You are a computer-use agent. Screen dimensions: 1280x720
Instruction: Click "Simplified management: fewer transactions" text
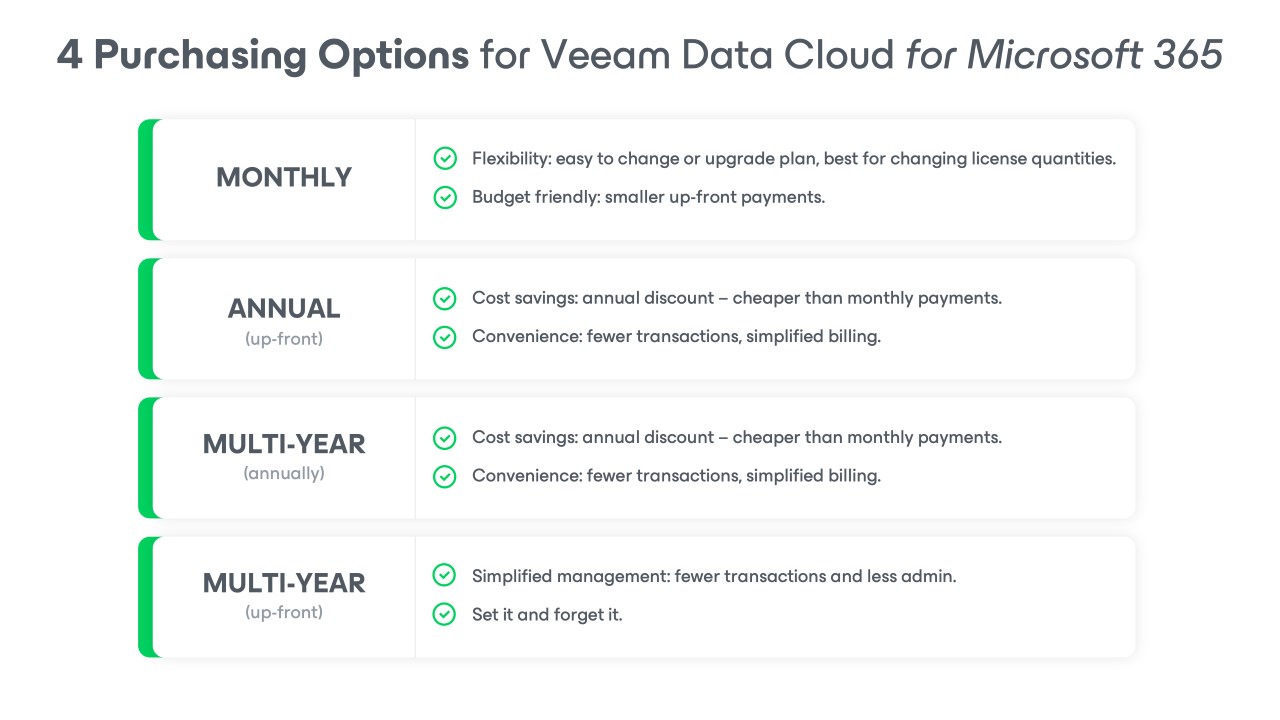click(714, 576)
